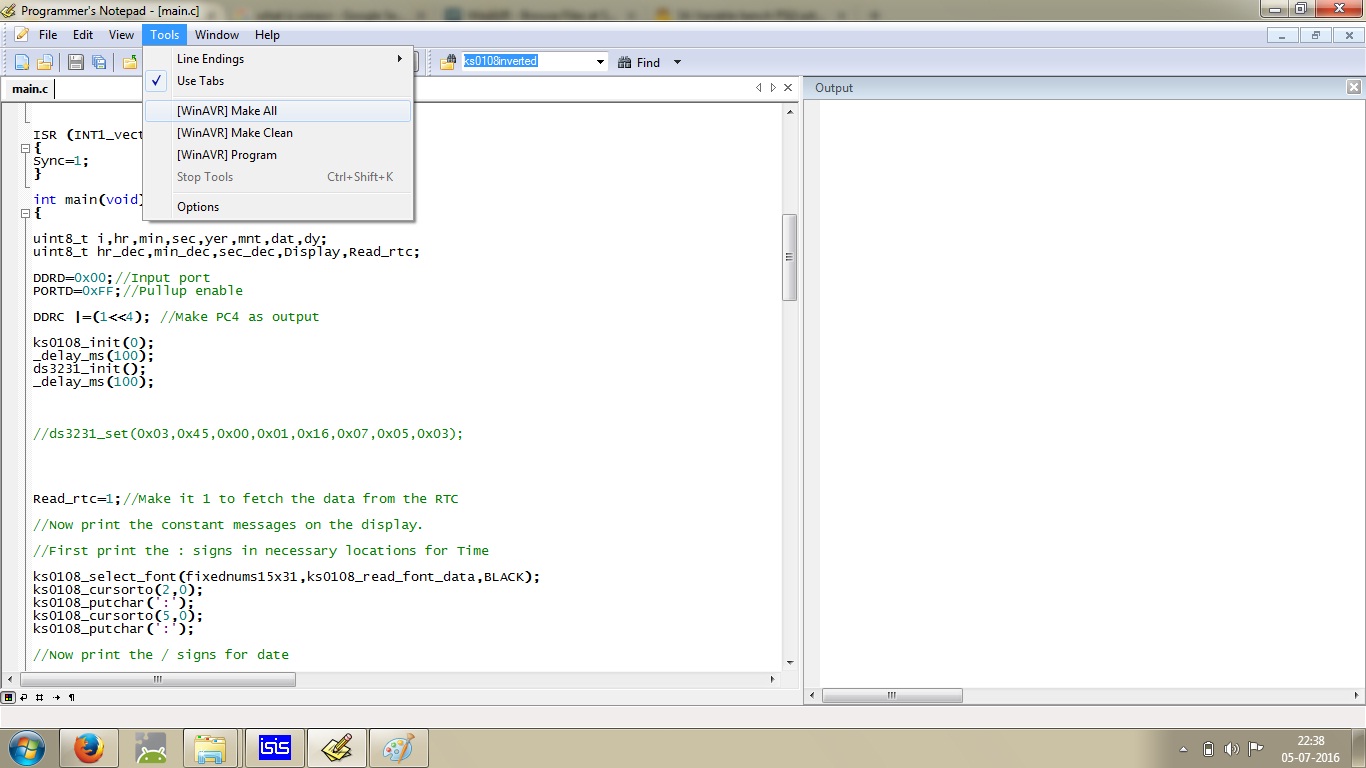This screenshot has width=1366, height=768.
Task: Open the Windows Start menu
Action: click(x=26, y=748)
